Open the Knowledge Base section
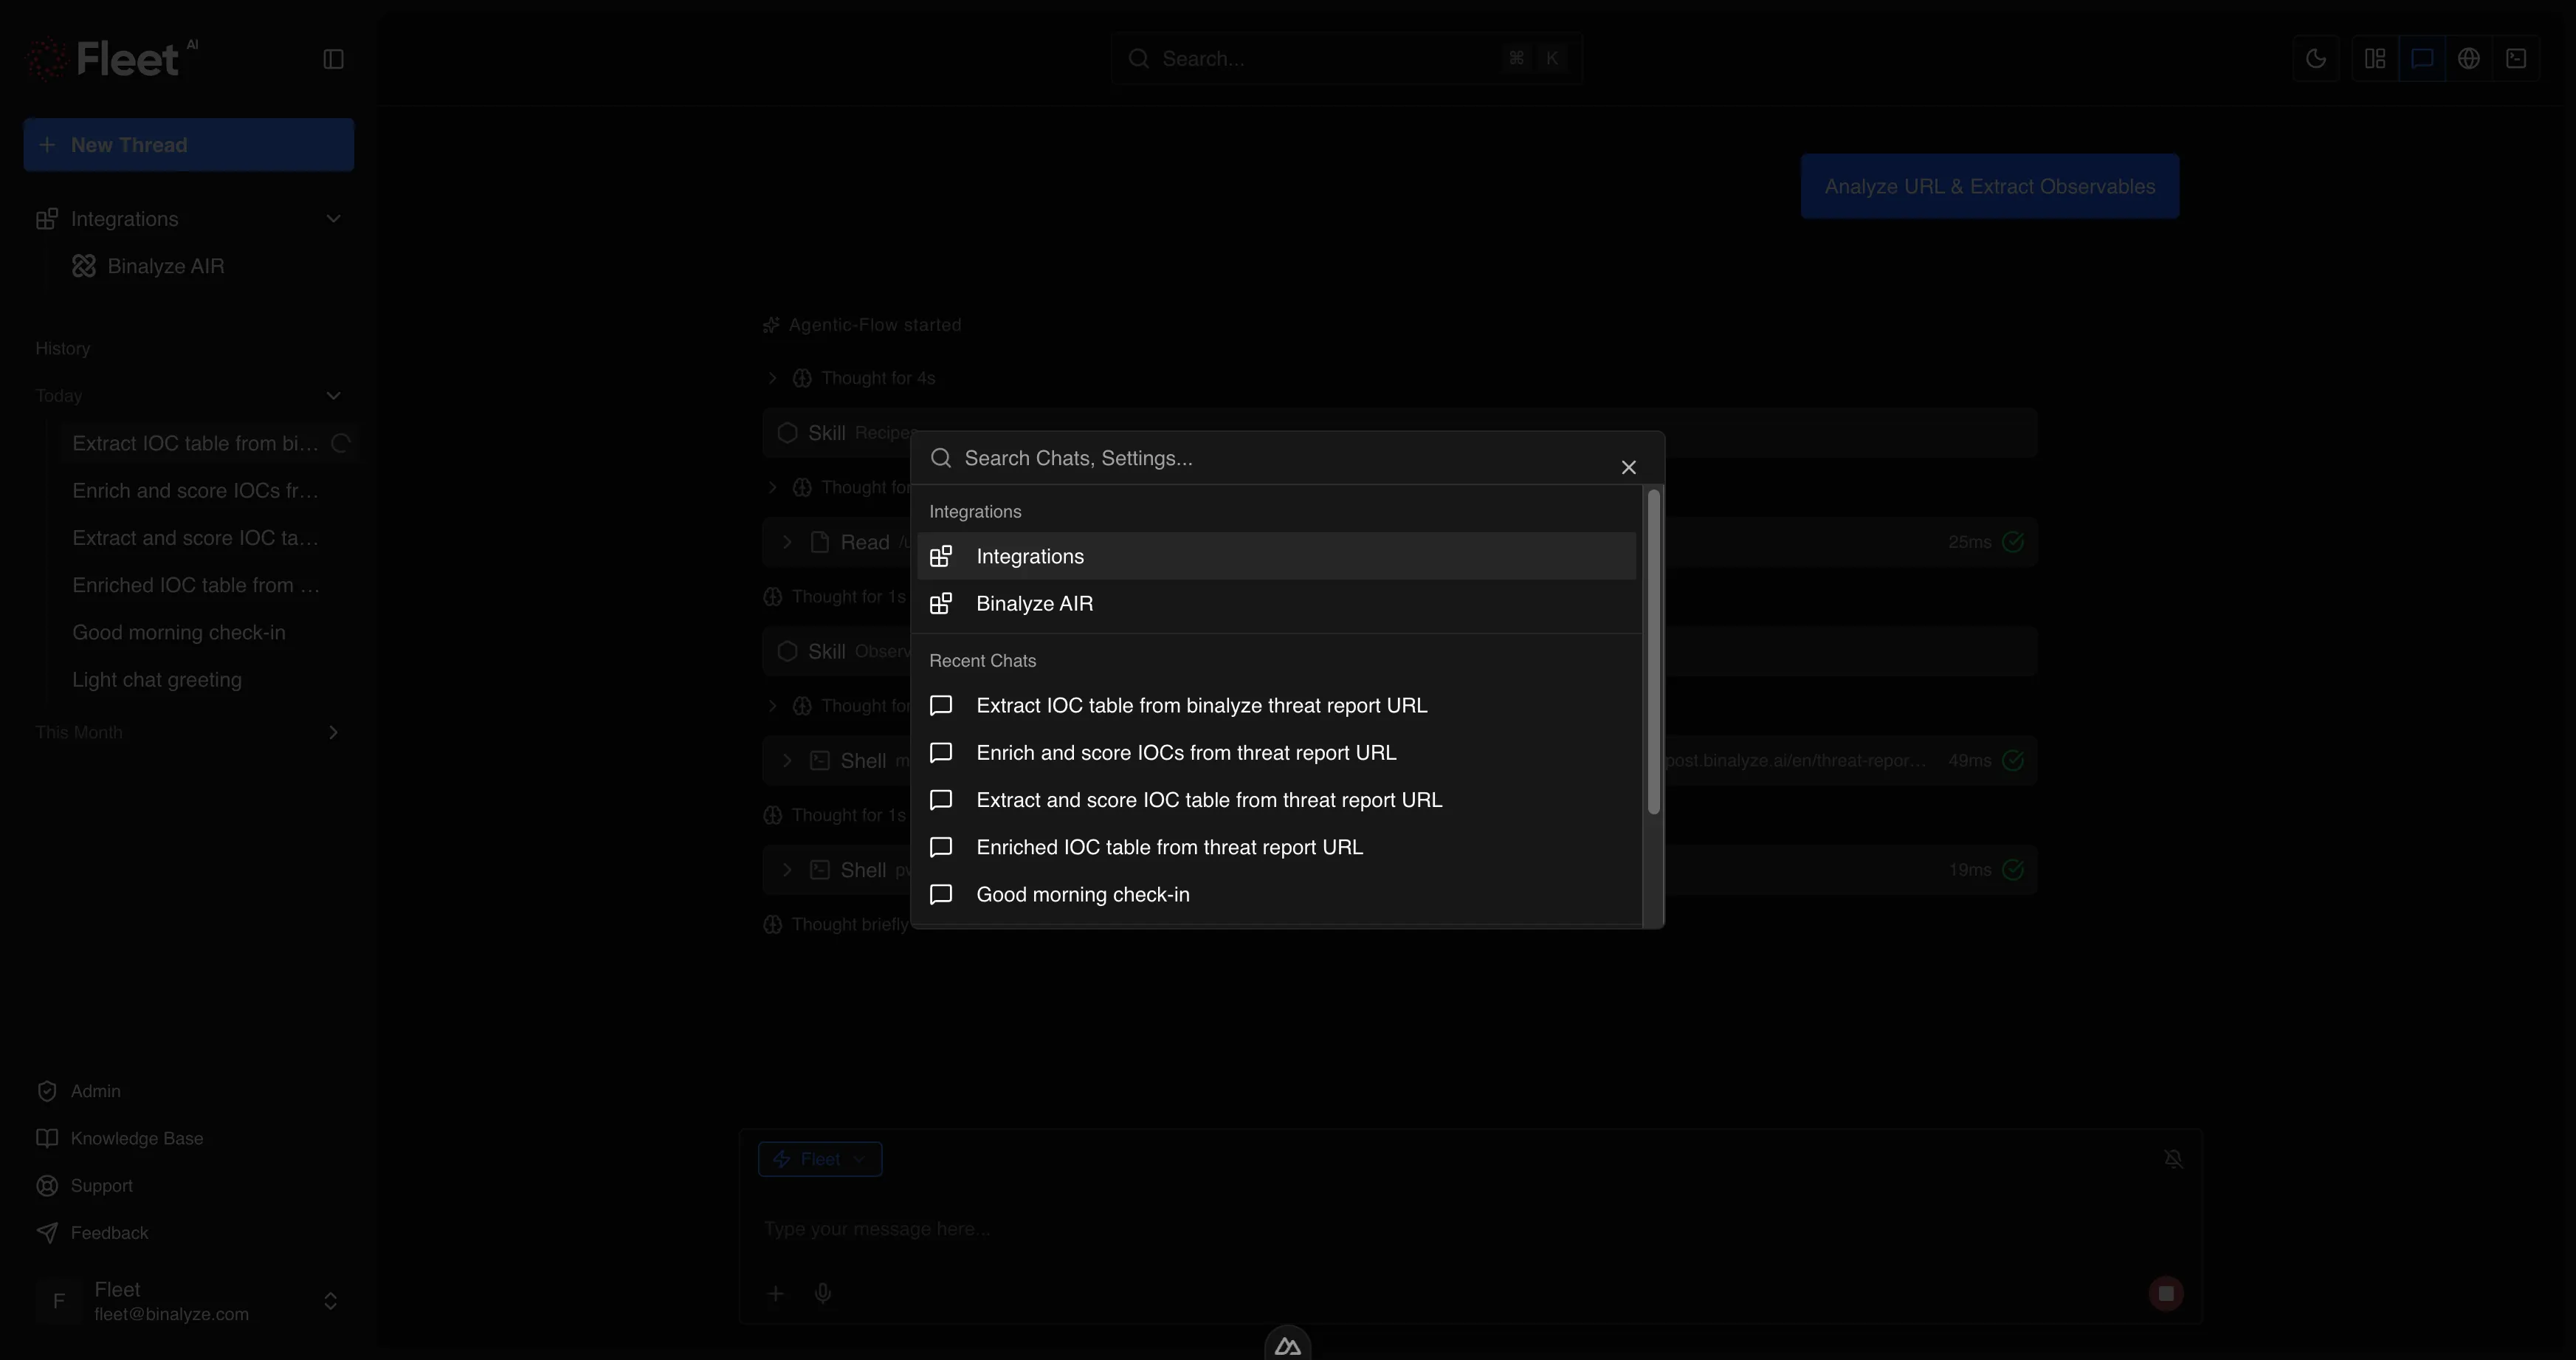This screenshot has height=1360, width=2576. [136, 1138]
